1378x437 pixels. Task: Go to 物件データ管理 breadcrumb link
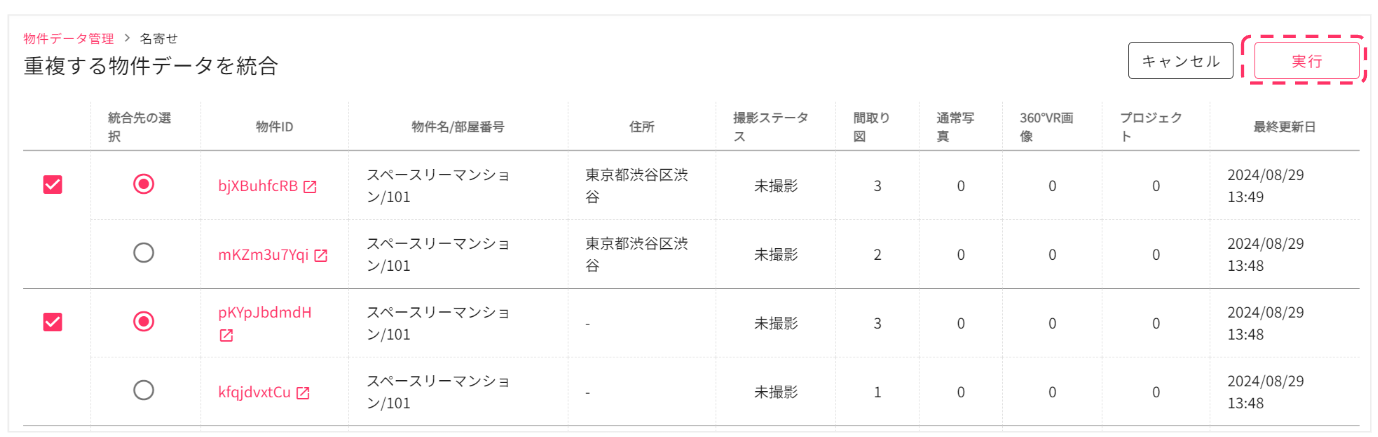(69, 39)
